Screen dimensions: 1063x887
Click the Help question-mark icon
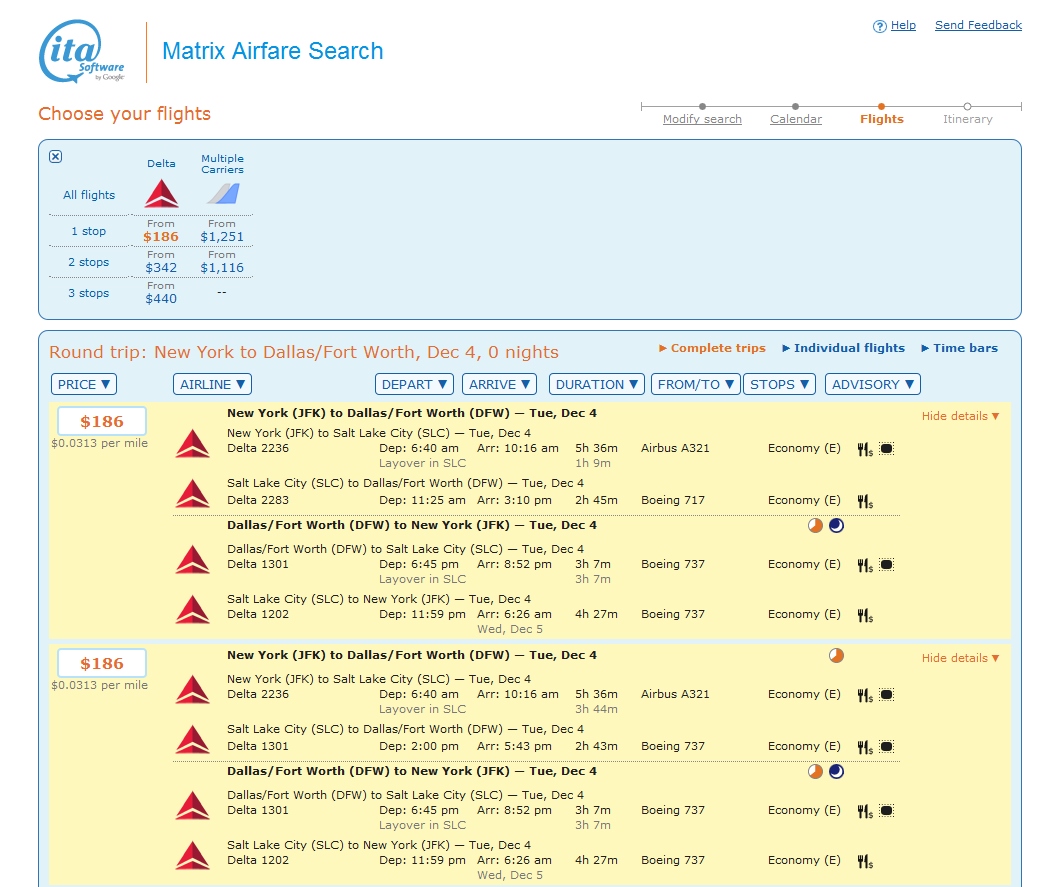click(879, 25)
